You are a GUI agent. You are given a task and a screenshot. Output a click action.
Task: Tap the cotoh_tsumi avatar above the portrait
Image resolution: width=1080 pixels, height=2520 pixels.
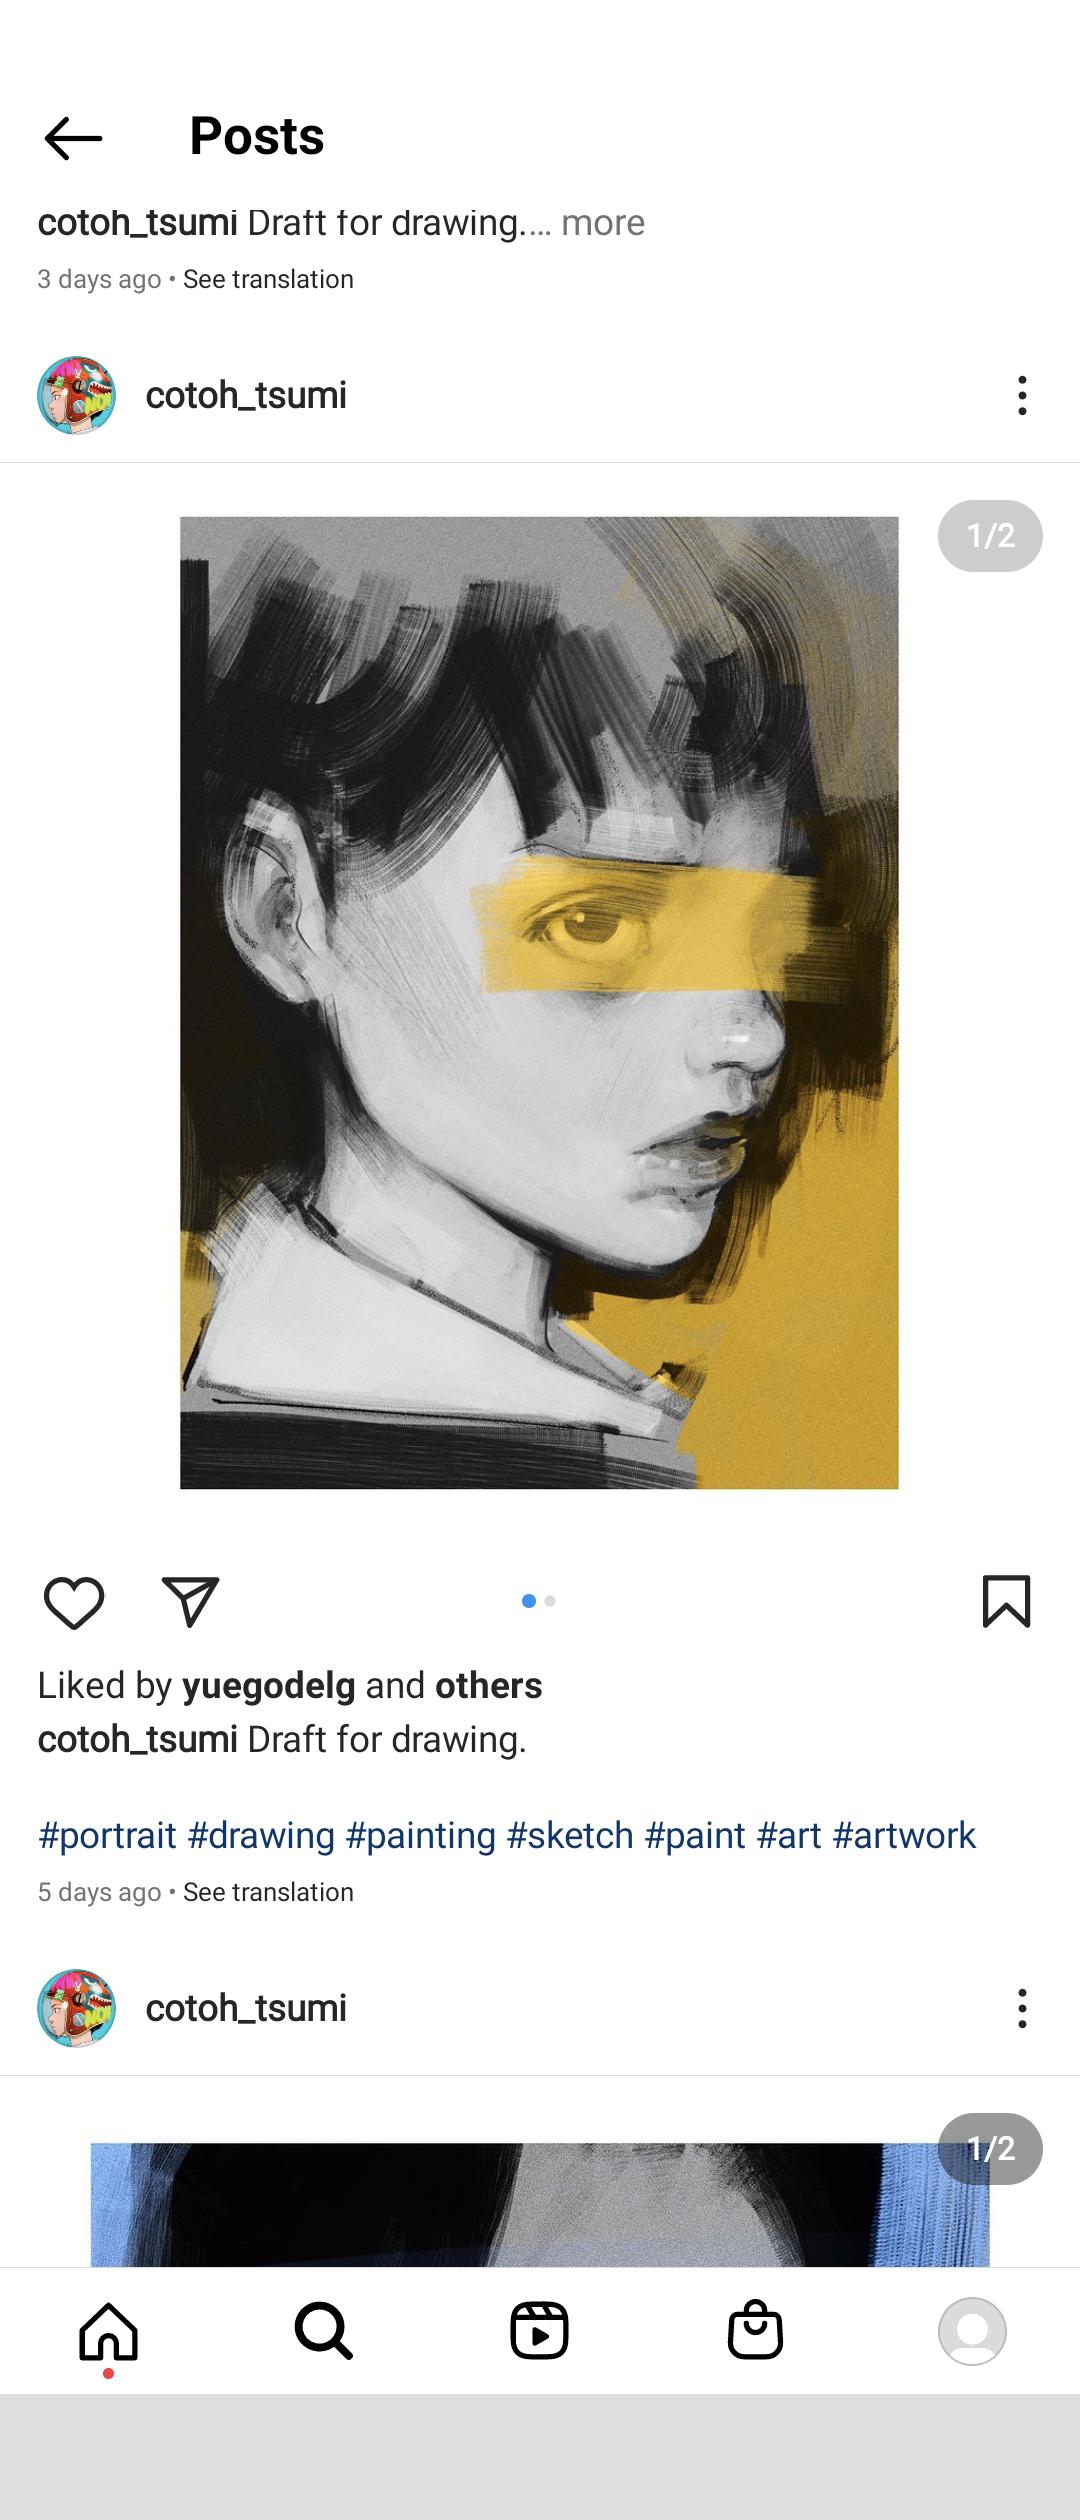tap(77, 396)
